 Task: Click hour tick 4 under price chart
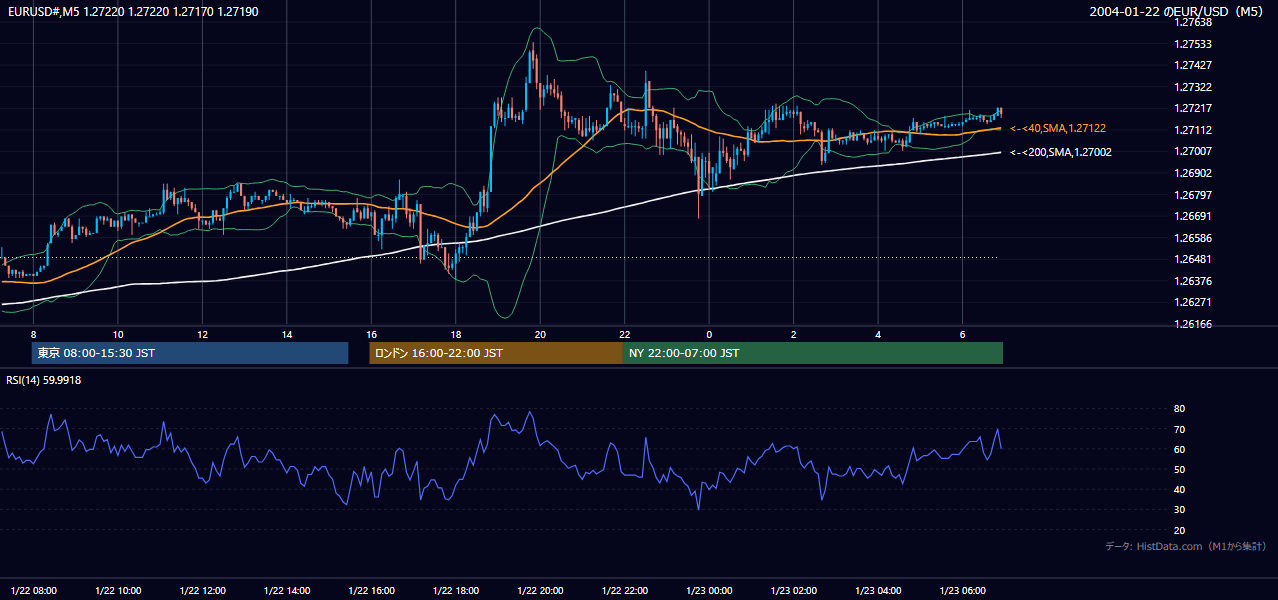tap(878, 334)
